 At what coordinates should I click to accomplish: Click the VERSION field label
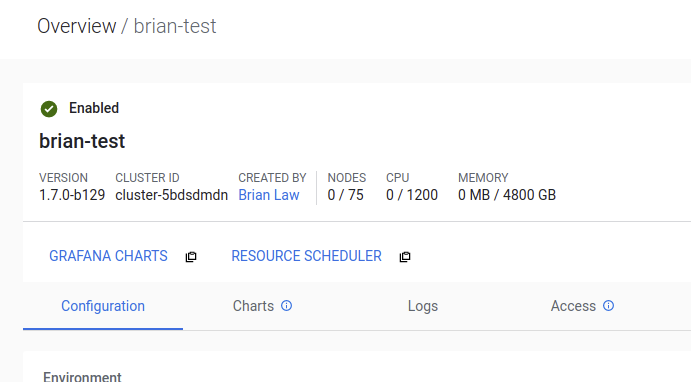pyautogui.click(x=63, y=178)
